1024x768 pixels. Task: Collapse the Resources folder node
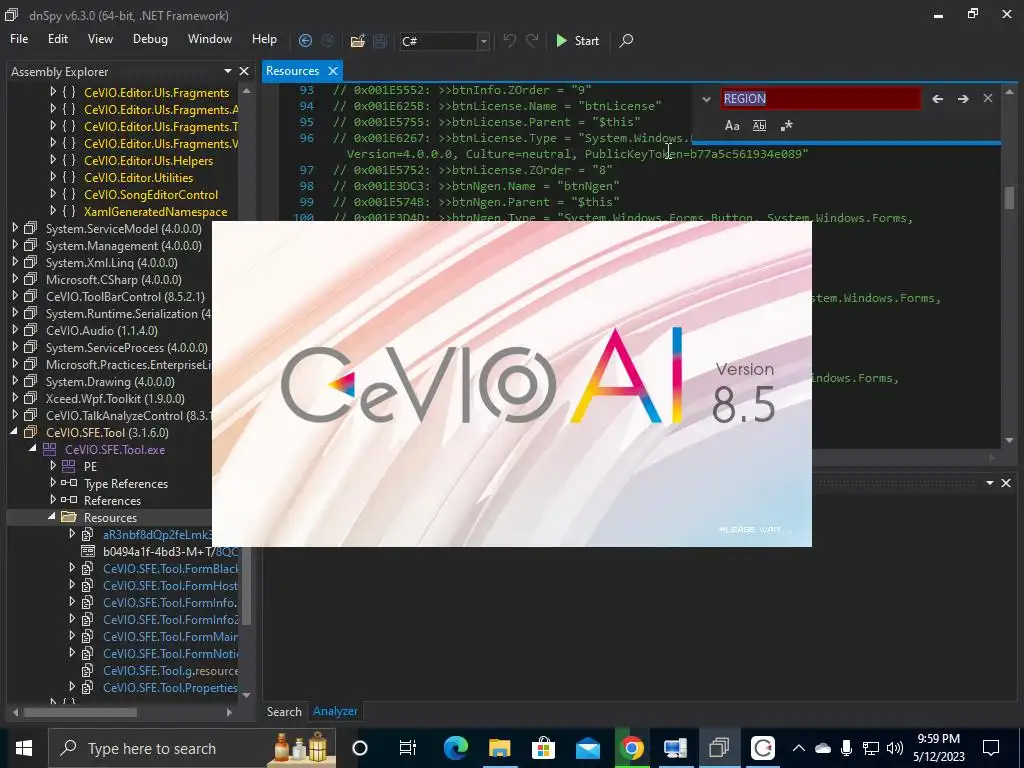[52, 517]
